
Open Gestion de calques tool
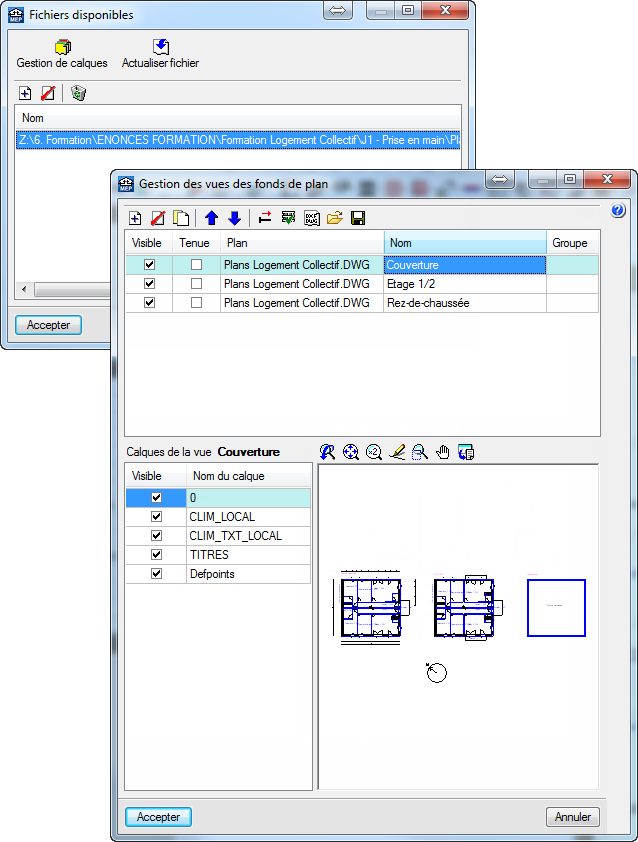coord(62,48)
